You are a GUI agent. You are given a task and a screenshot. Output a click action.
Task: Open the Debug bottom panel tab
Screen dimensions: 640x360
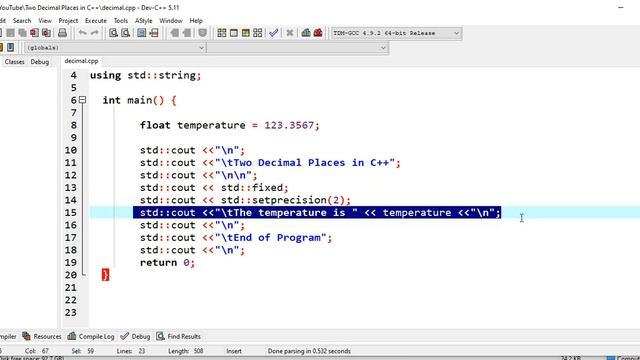click(x=136, y=336)
